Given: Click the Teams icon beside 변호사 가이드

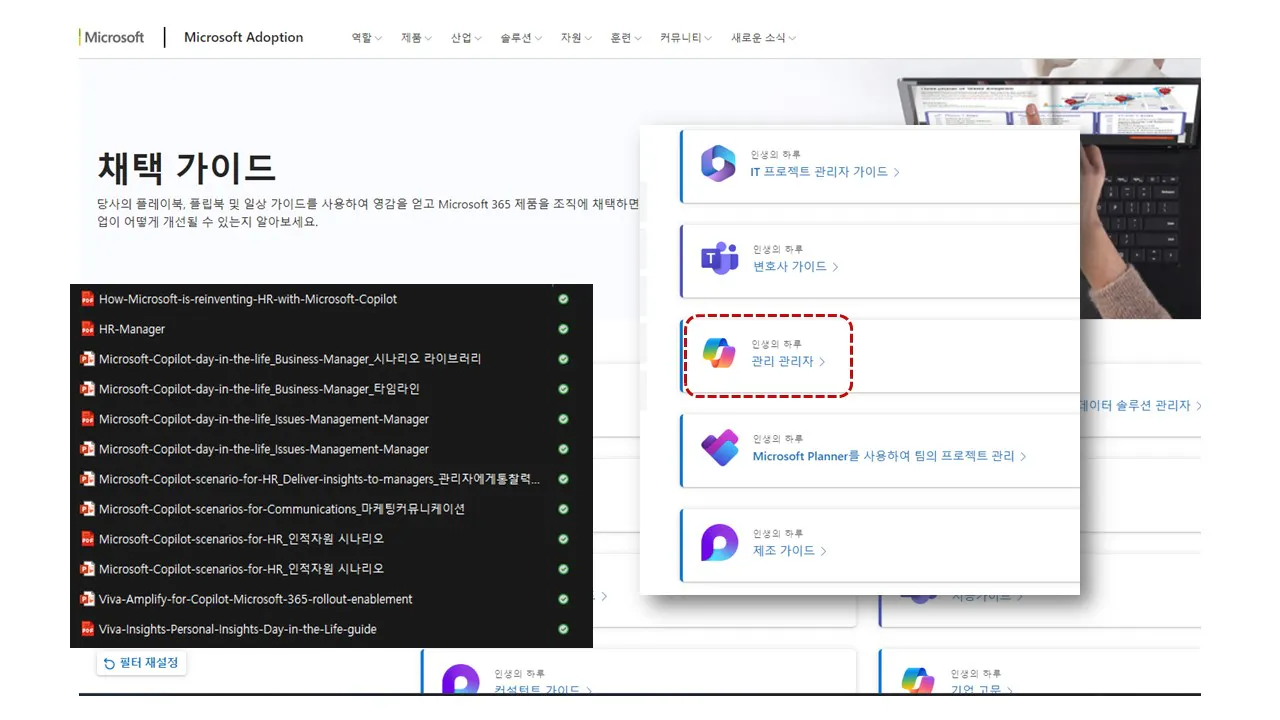Looking at the screenshot, I should pyautogui.click(x=719, y=259).
